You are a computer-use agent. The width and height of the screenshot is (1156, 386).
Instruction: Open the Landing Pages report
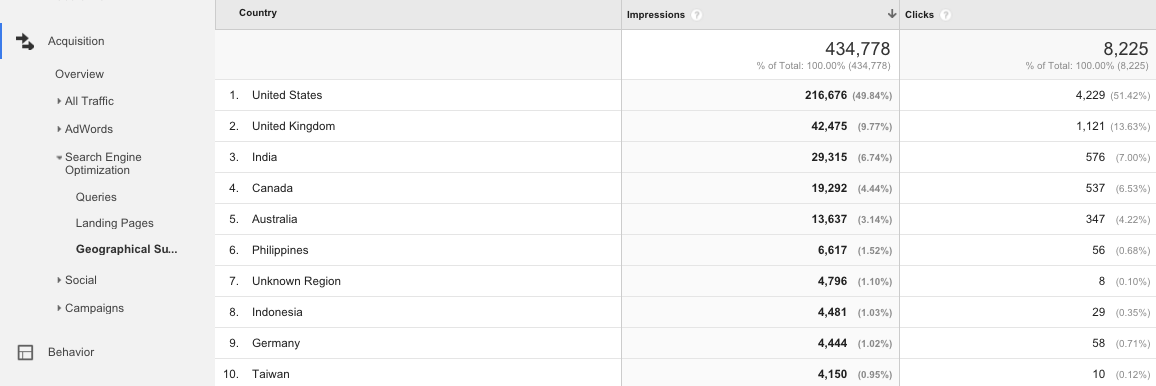114,222
